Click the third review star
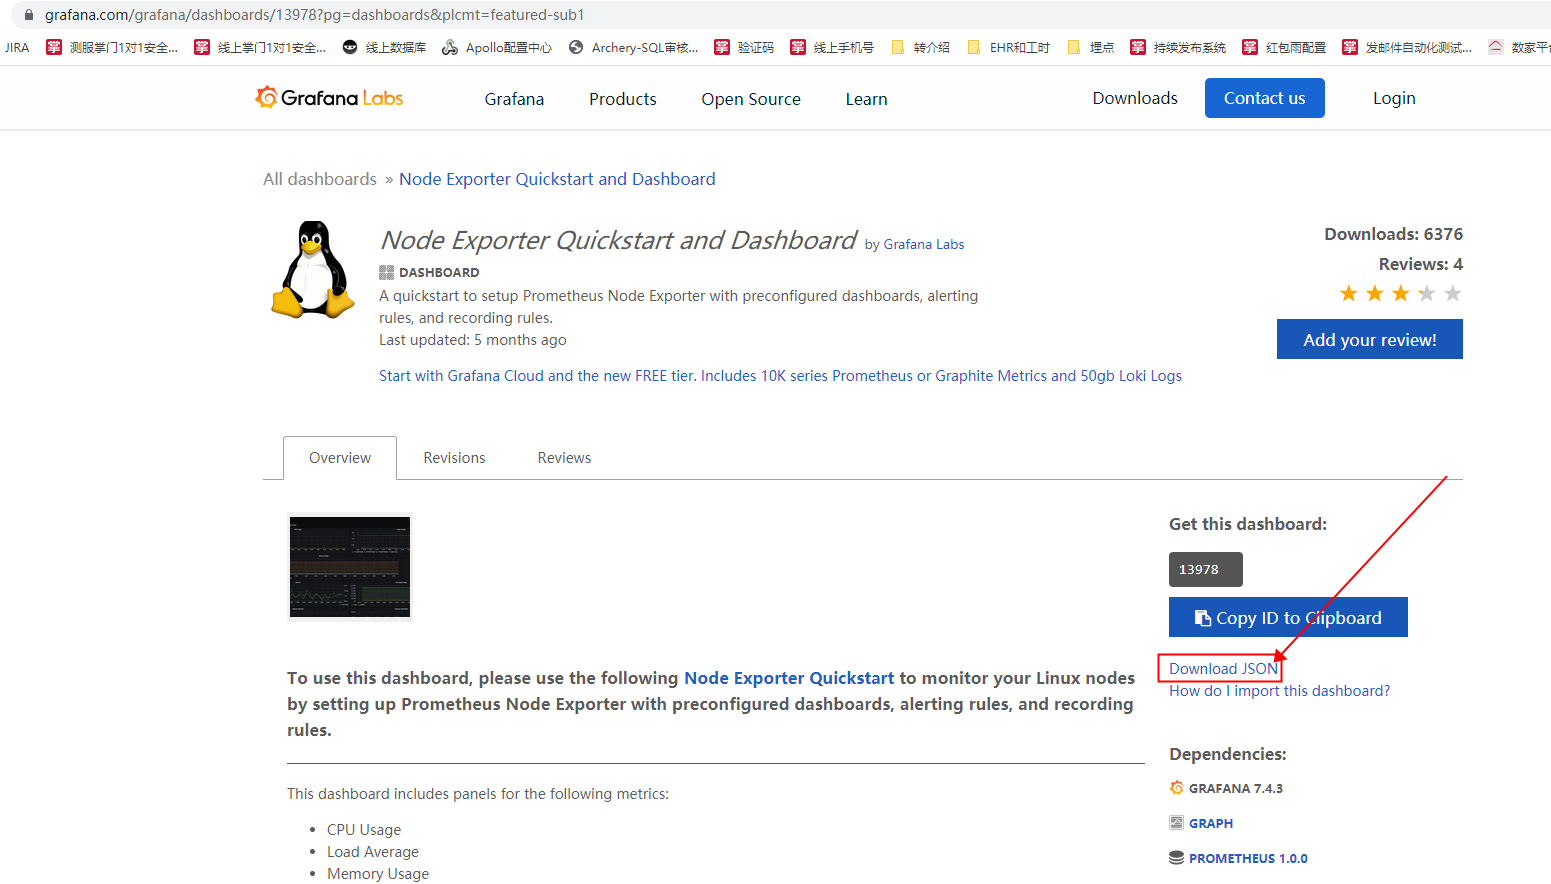1551x884 pixels. [x=1401, y=293]
